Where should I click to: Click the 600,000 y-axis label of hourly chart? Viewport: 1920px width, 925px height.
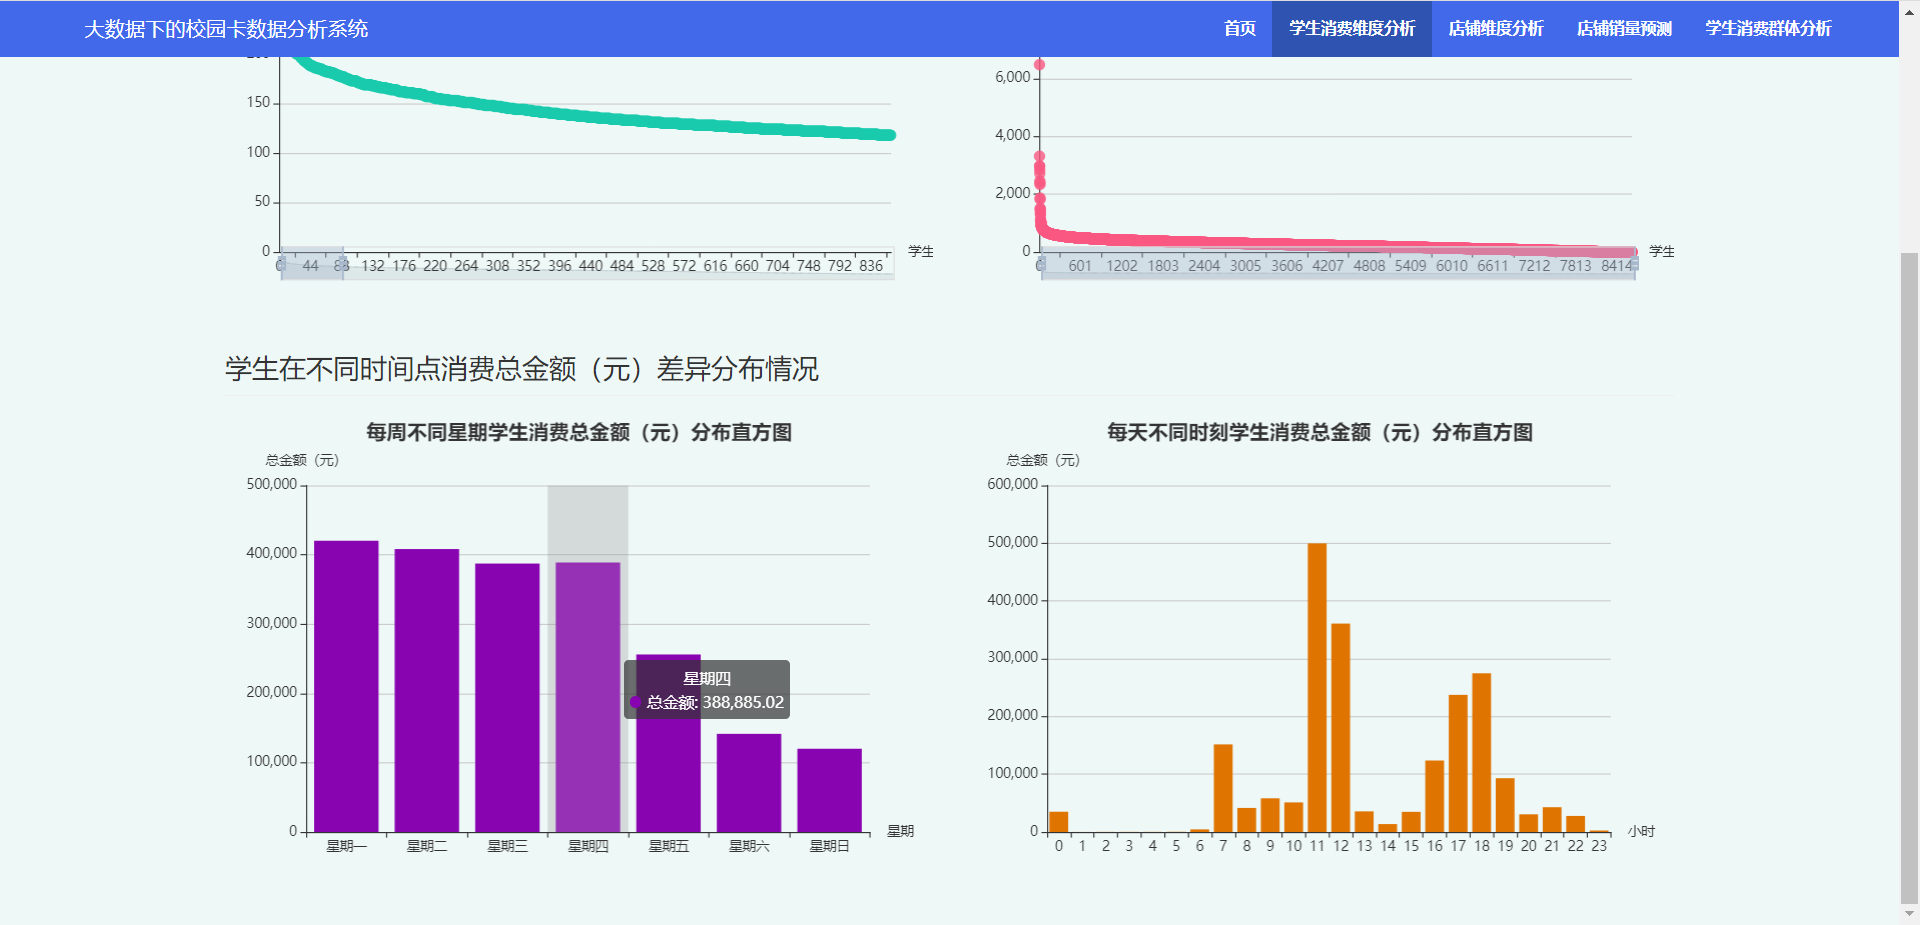pyautogui.click(x=1013, y=484)
